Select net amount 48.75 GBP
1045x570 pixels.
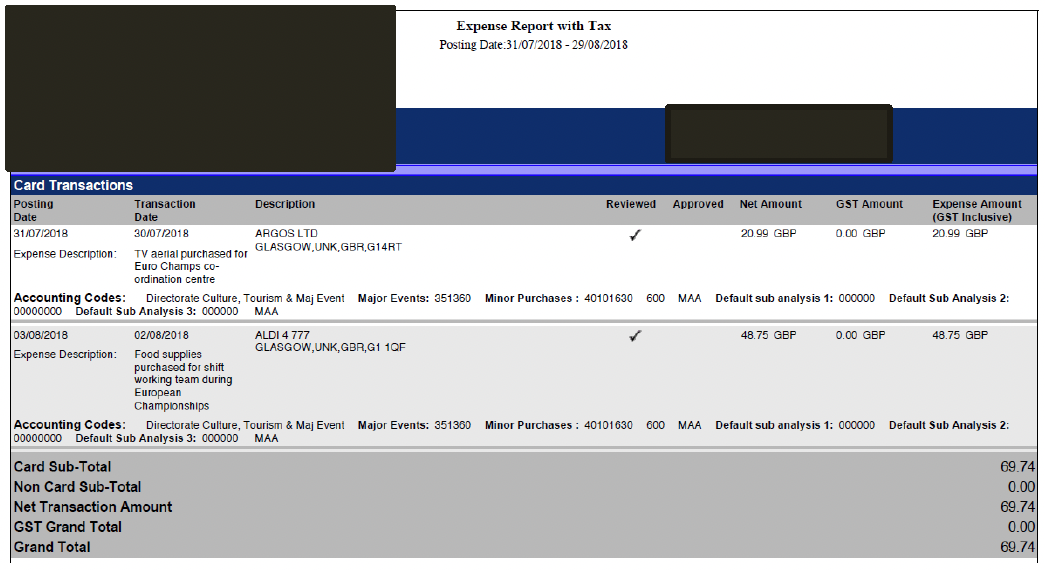coord(768,335)
